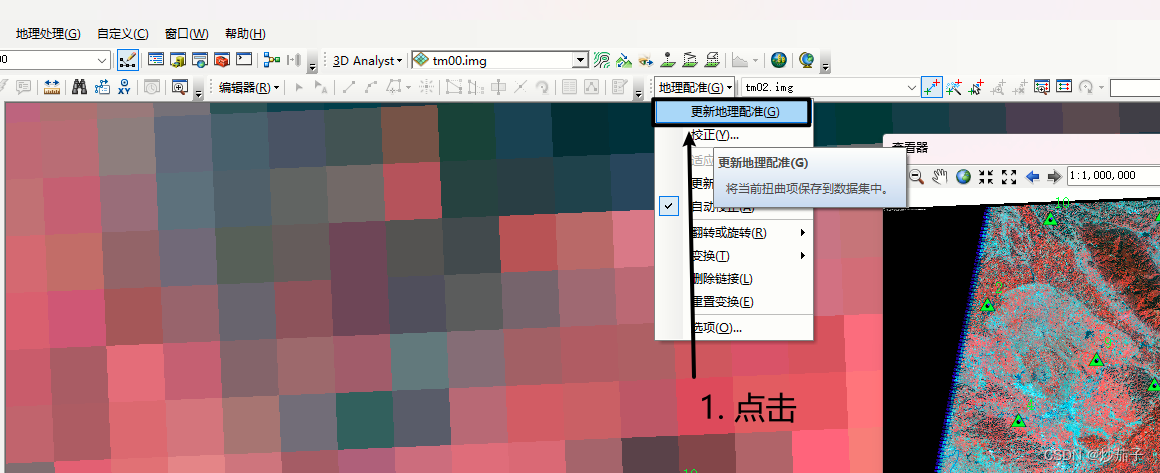Viewport: 1160px width, 473px height.
Task: Select the Pan hand tool in viewer
Action: 940,176
